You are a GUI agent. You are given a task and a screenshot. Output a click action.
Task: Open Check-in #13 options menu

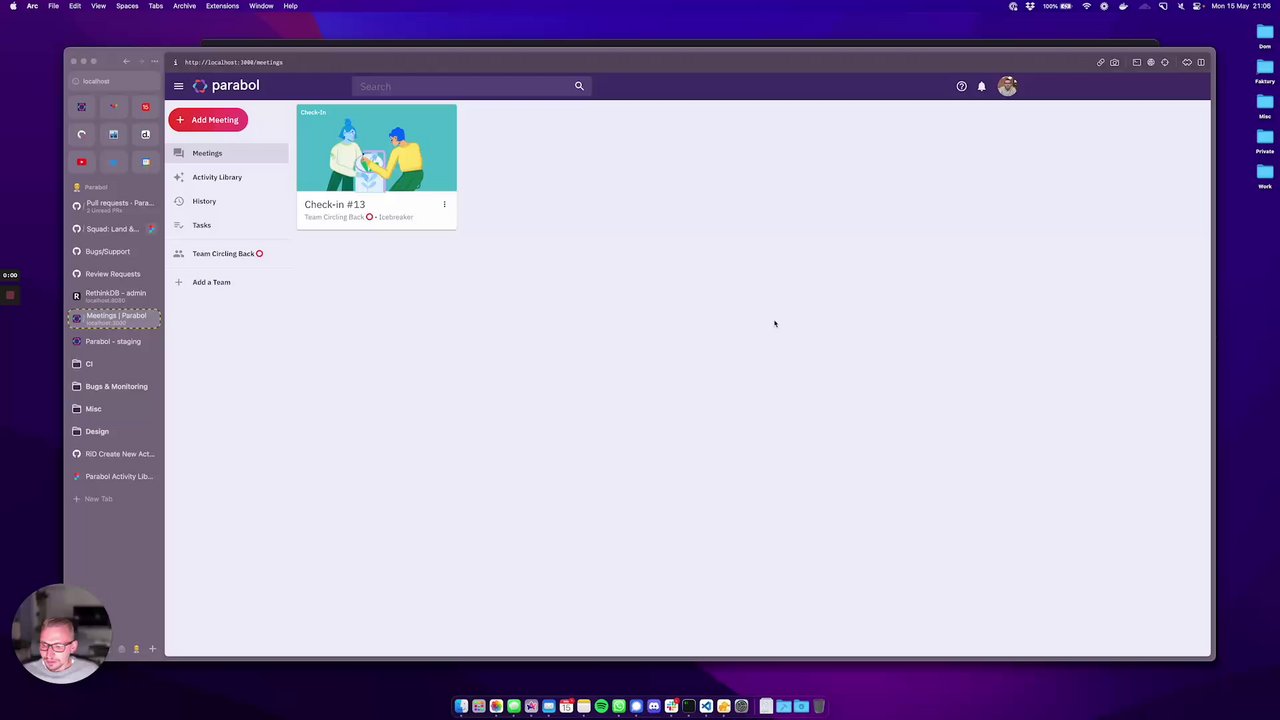pyautogui.click(x=444, y=204)
